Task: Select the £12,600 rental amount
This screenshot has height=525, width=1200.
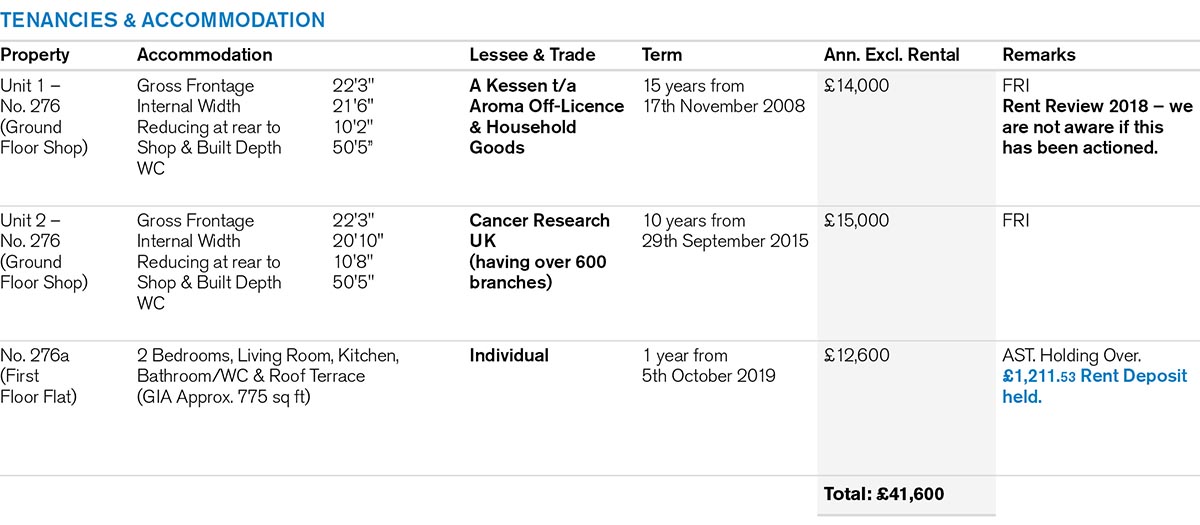Action: click(x=856, y=355)
